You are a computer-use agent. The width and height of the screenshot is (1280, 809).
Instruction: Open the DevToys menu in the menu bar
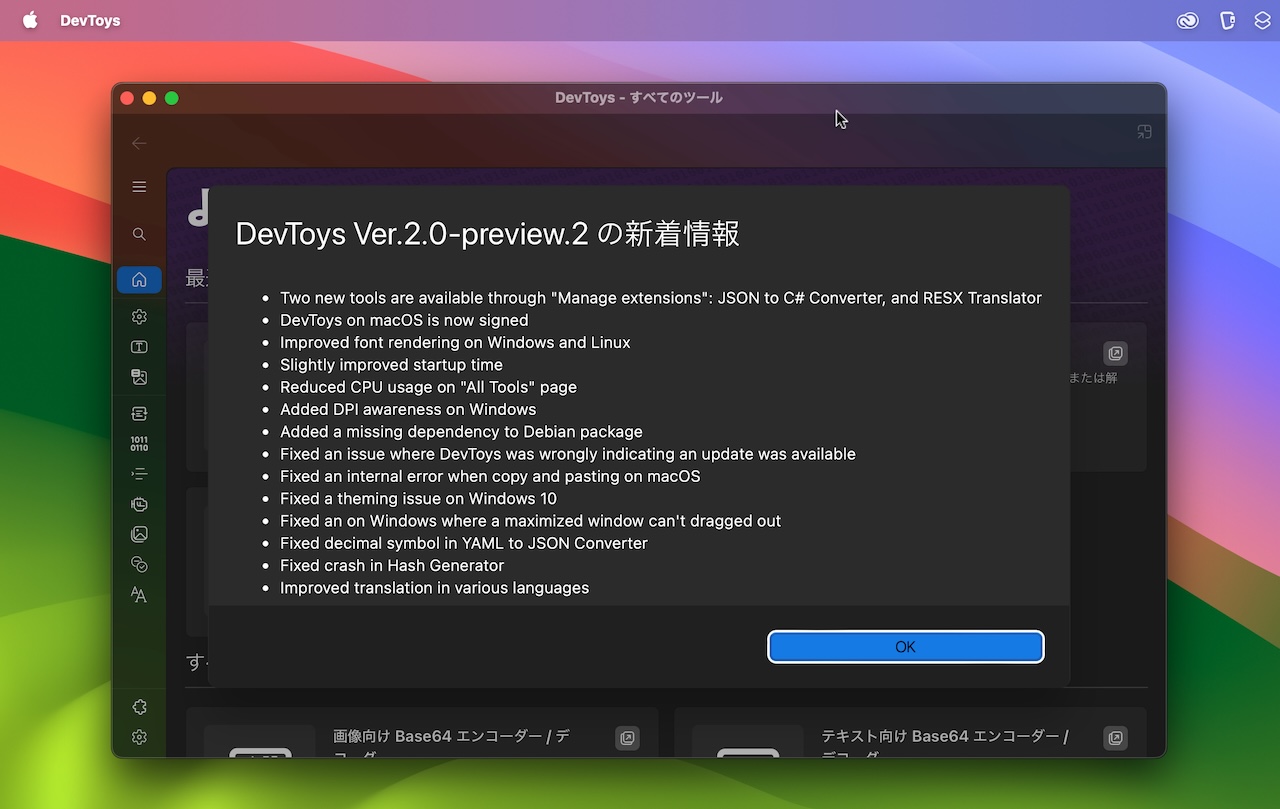[x=90, y=21]
